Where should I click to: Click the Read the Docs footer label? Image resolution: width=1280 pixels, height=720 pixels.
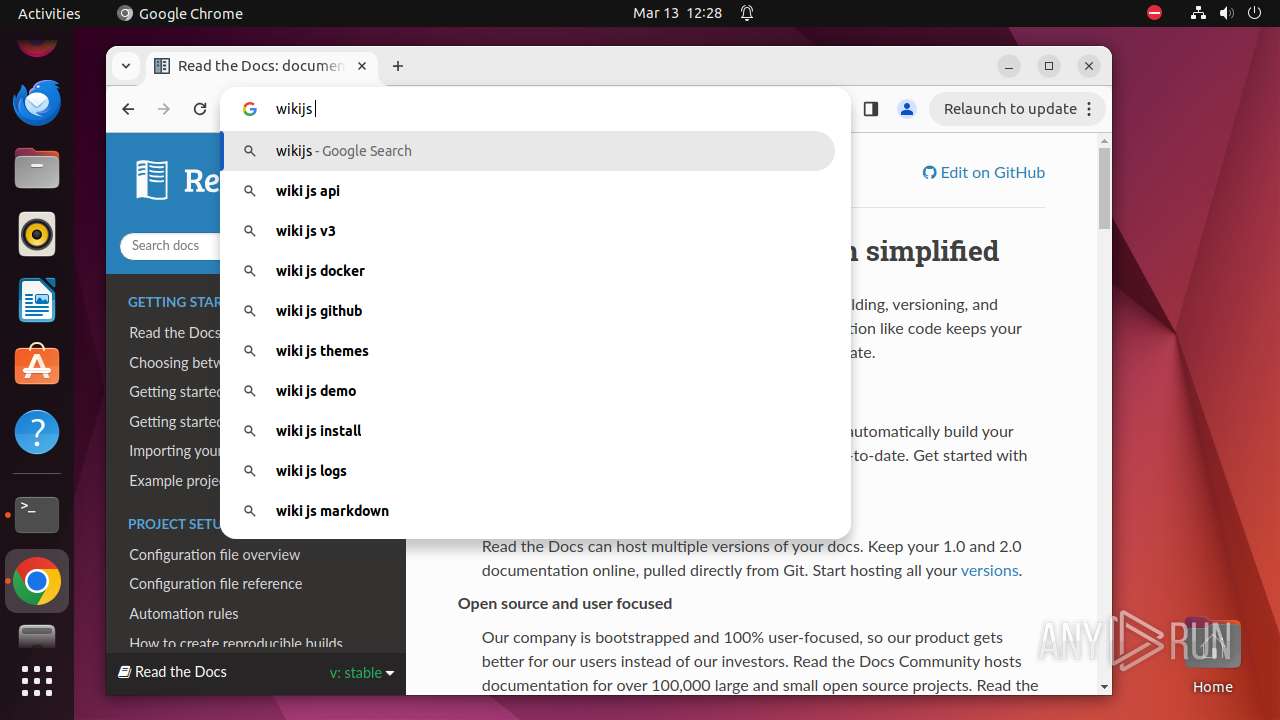(173, 672)
